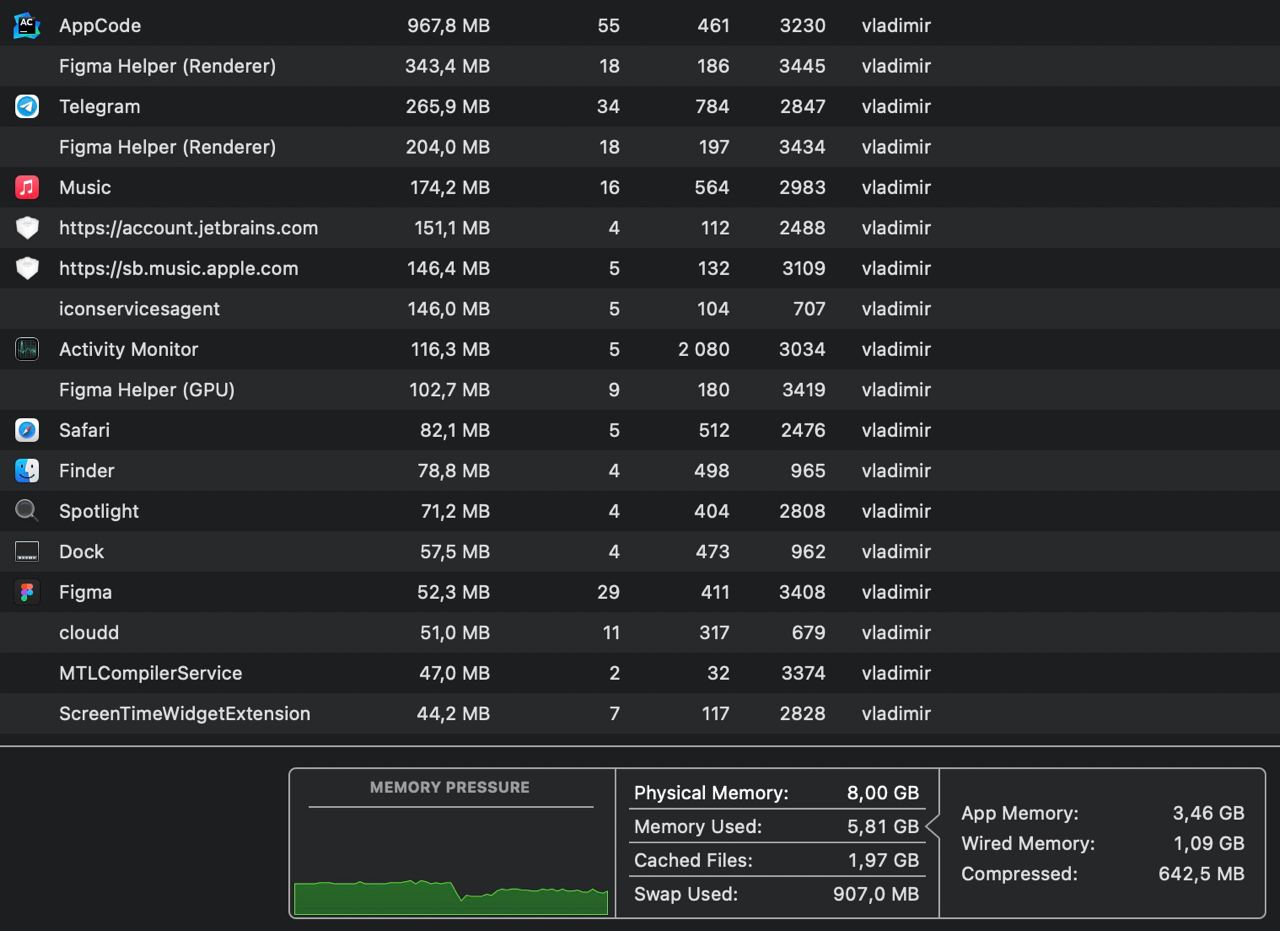Click the AppCode app icon
This screenshot has height=931, width=1280.
click(x=27, y=25)
